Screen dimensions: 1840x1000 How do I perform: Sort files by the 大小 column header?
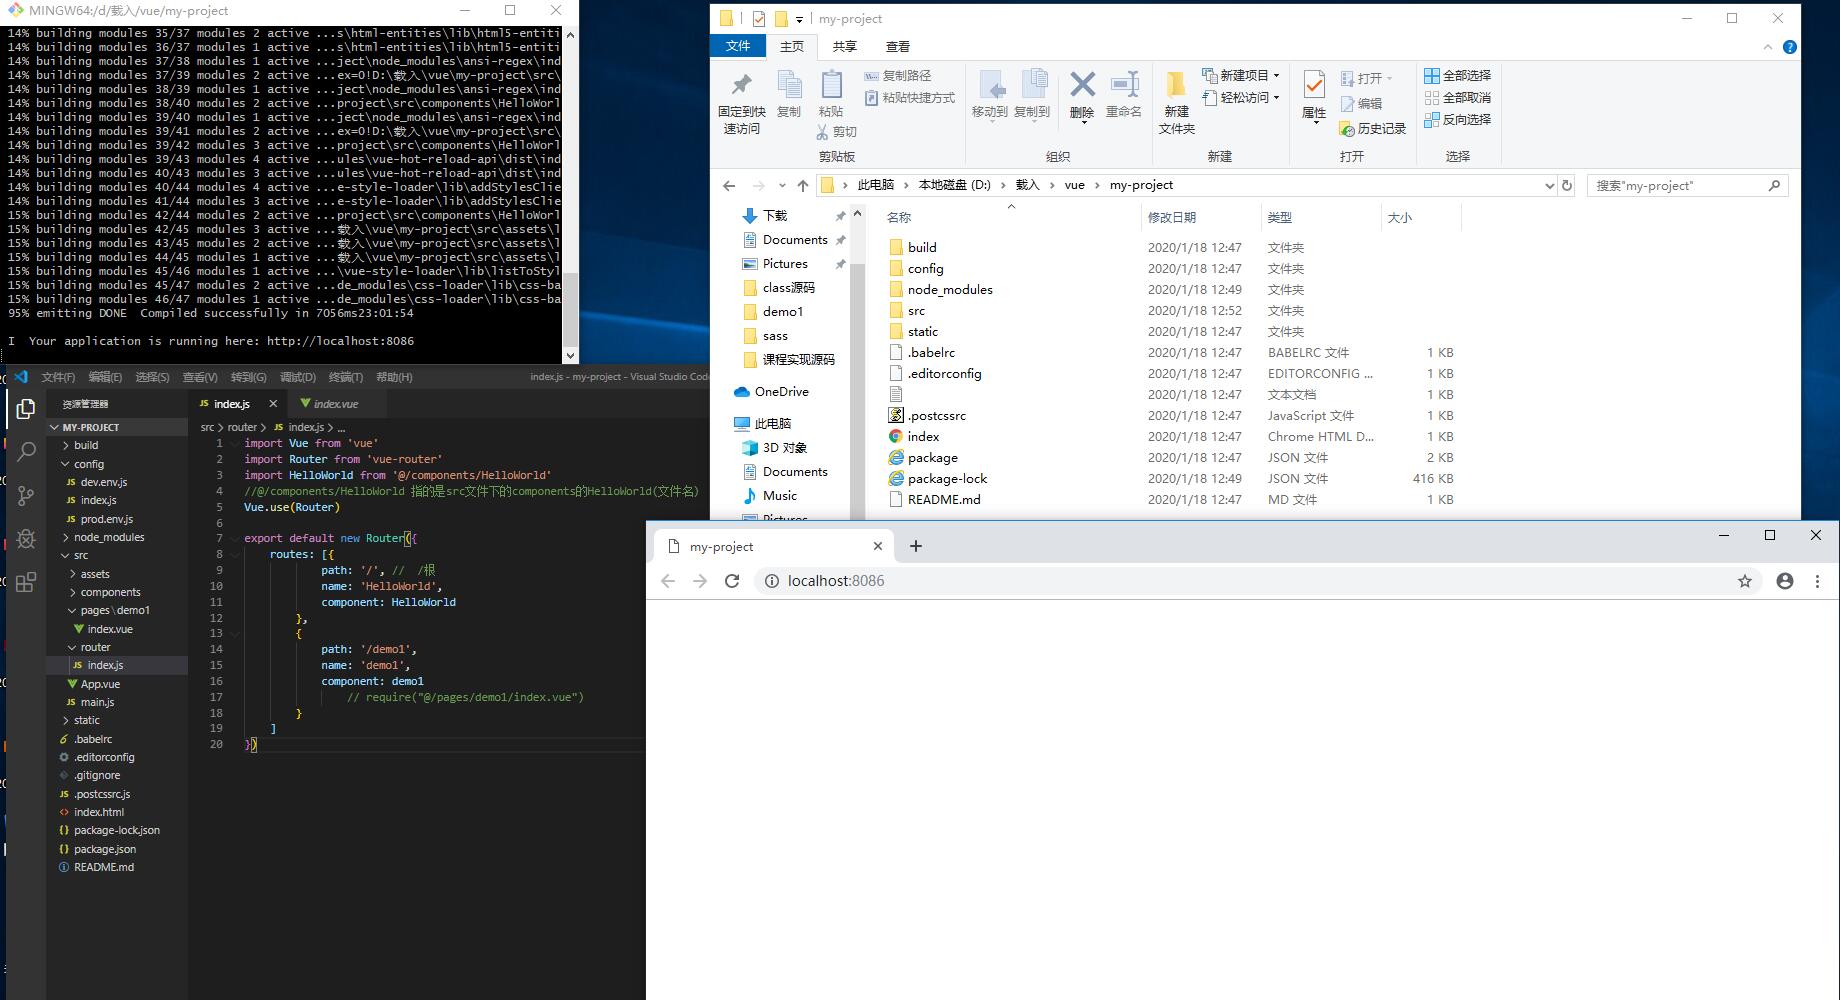pos(1421,217)
